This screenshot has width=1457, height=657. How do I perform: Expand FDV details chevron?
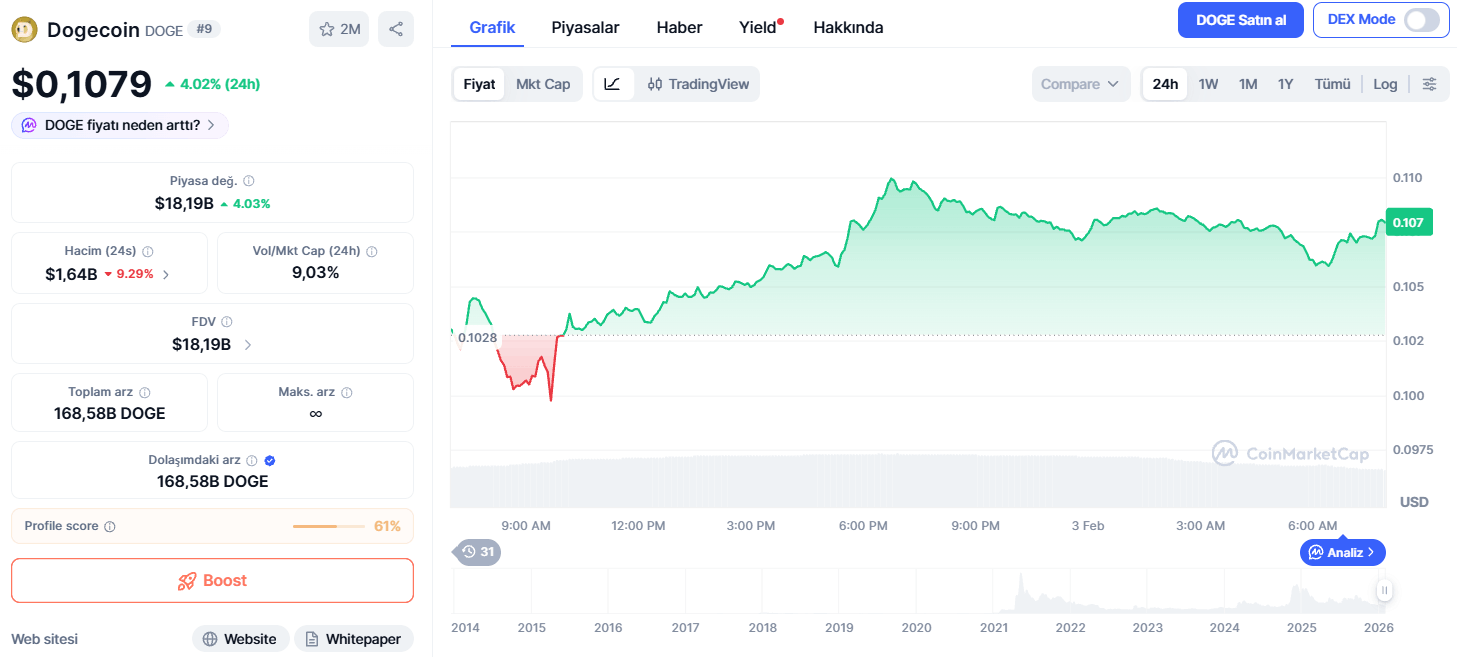click(248, 344)
